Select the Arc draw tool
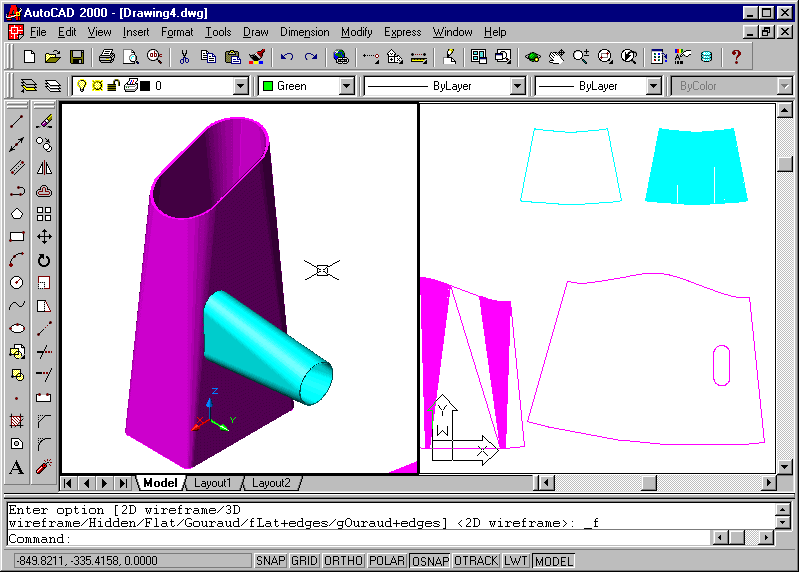 (17, 260)
